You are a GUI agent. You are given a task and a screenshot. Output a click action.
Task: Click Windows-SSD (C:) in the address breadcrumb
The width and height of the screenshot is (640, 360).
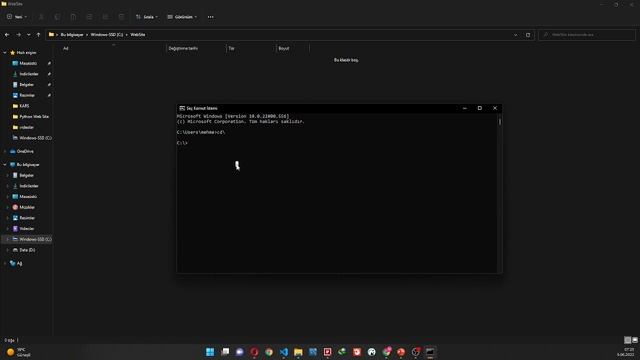pyautogui.click(x=107, y=35)
